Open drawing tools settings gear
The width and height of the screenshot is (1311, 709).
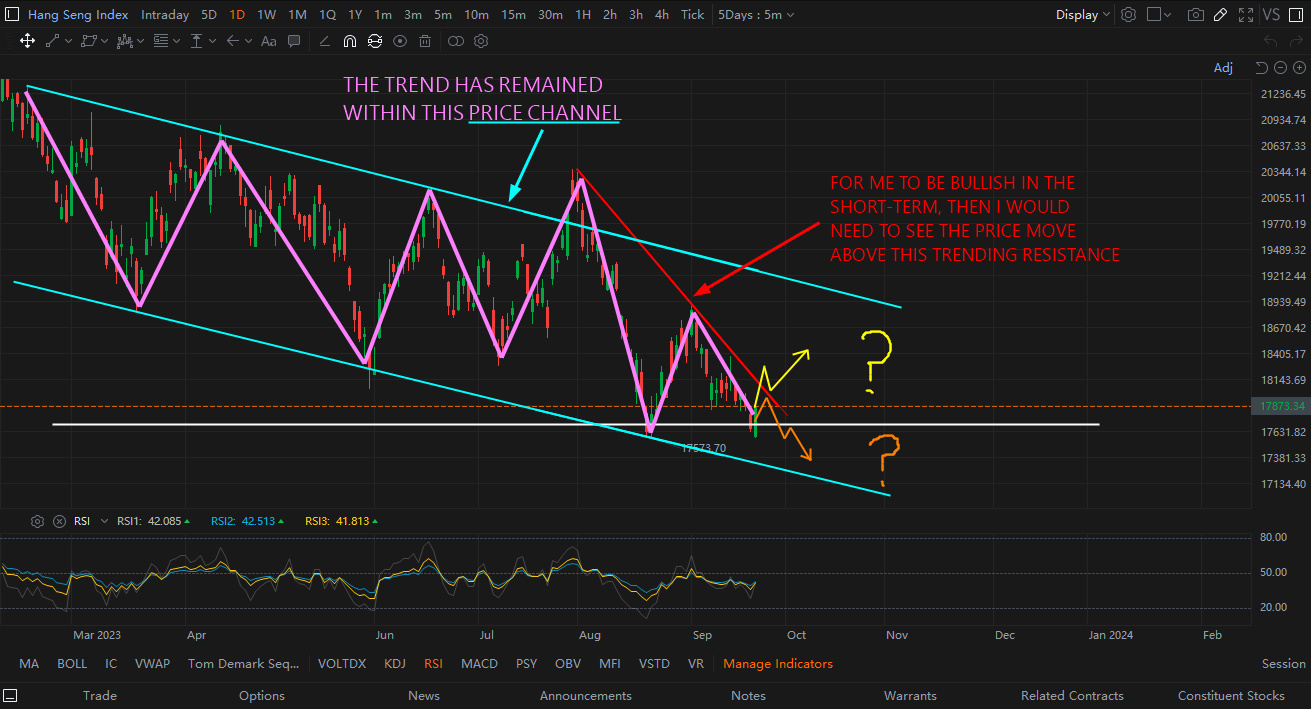pos(481,41)
